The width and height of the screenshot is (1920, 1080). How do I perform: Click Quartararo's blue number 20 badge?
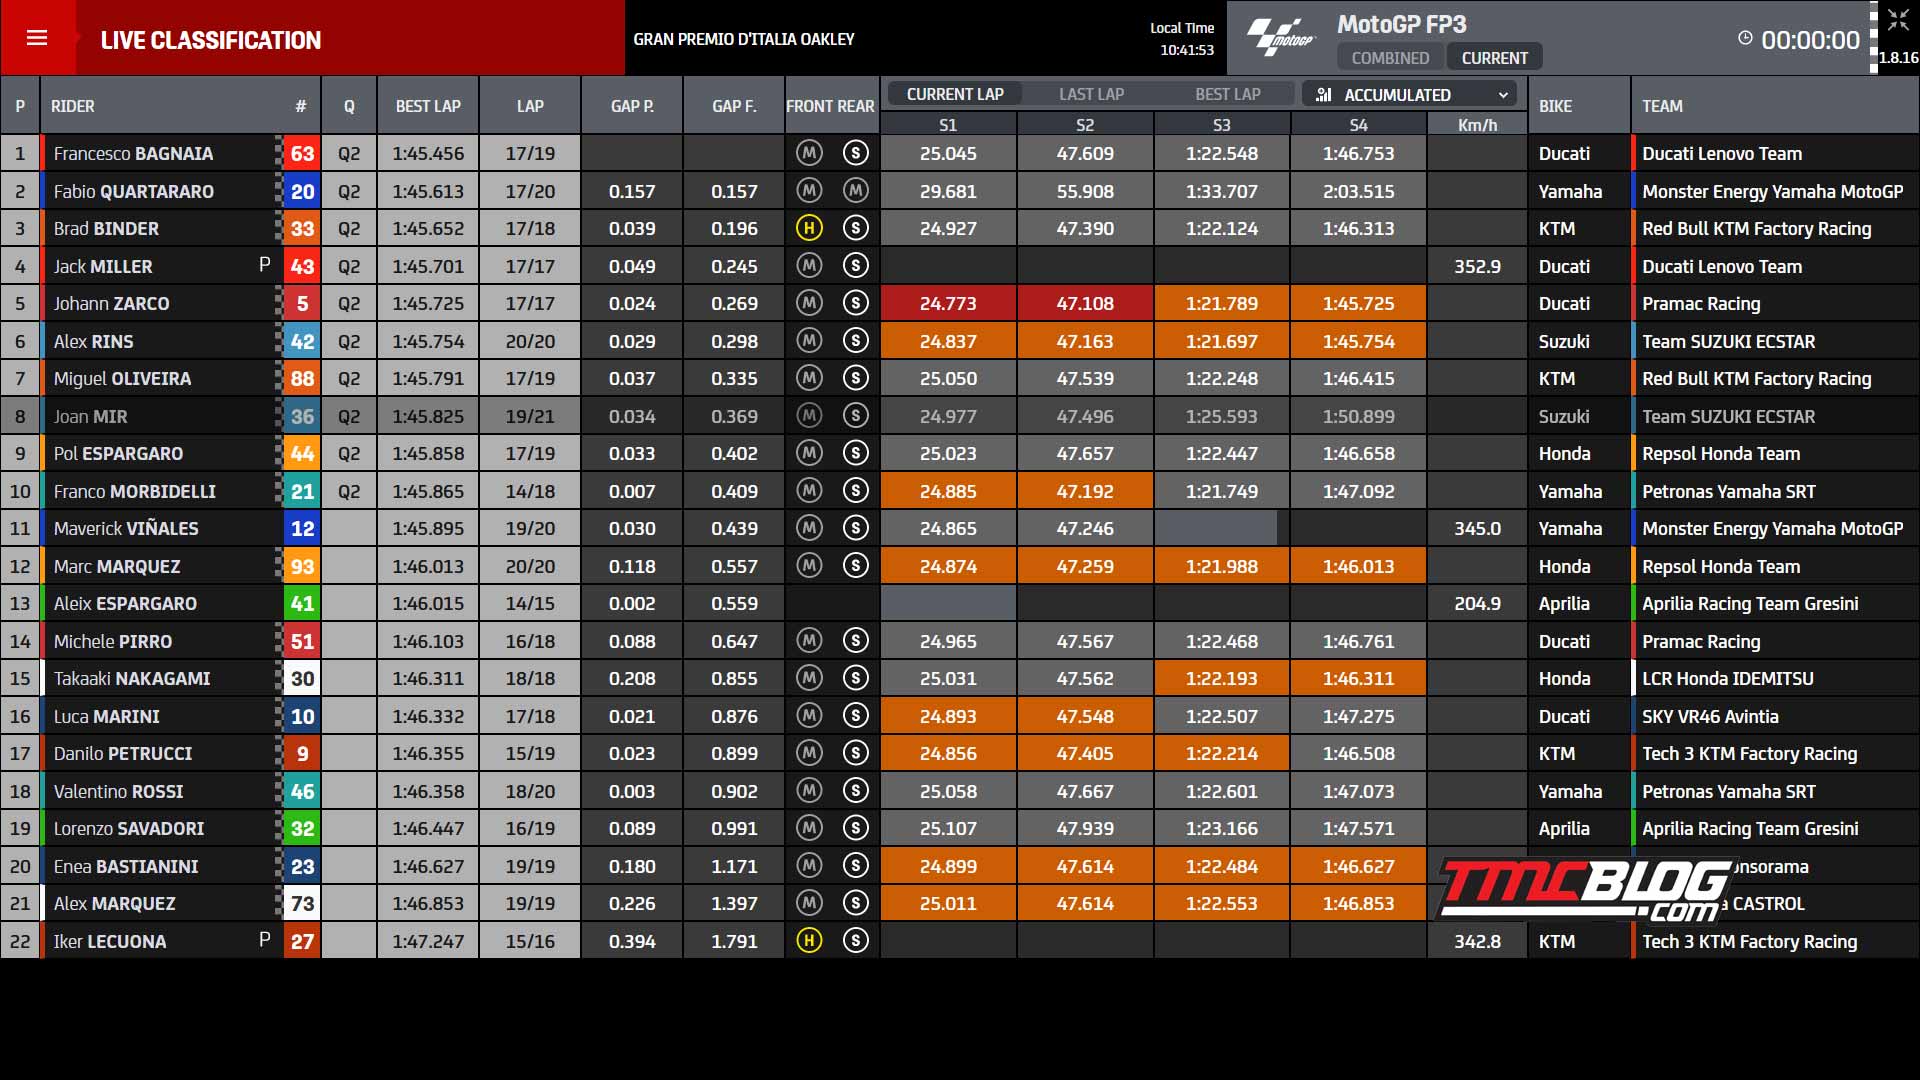302,191
